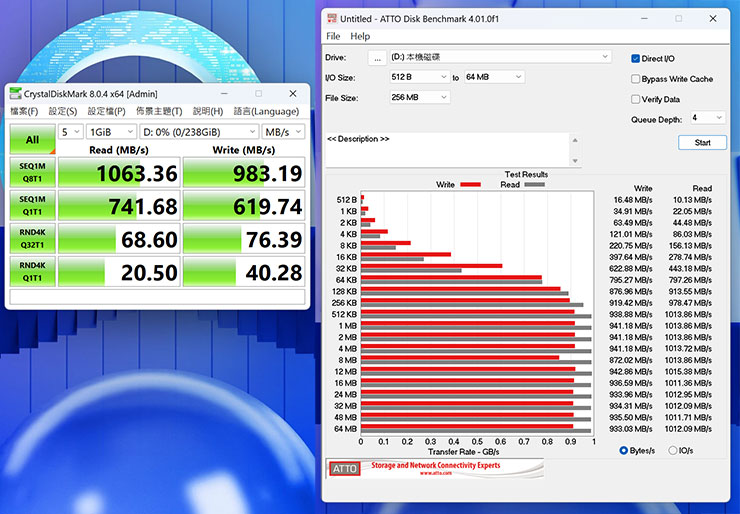
Task: Click the CrystalDiskMark app icon in title bar
Action: click(x=16, y=93)
